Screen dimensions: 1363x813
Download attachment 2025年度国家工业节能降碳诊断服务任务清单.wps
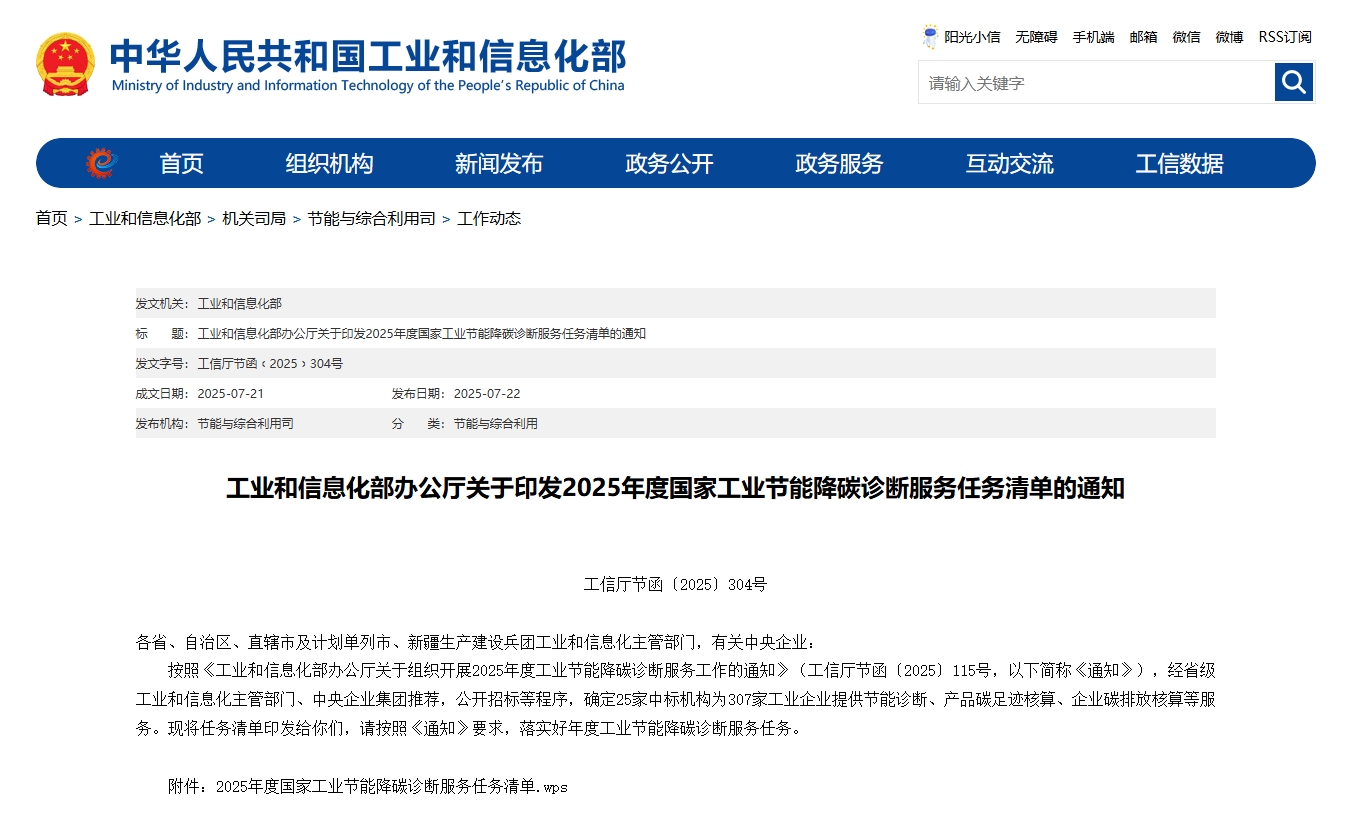pos(391,787)
